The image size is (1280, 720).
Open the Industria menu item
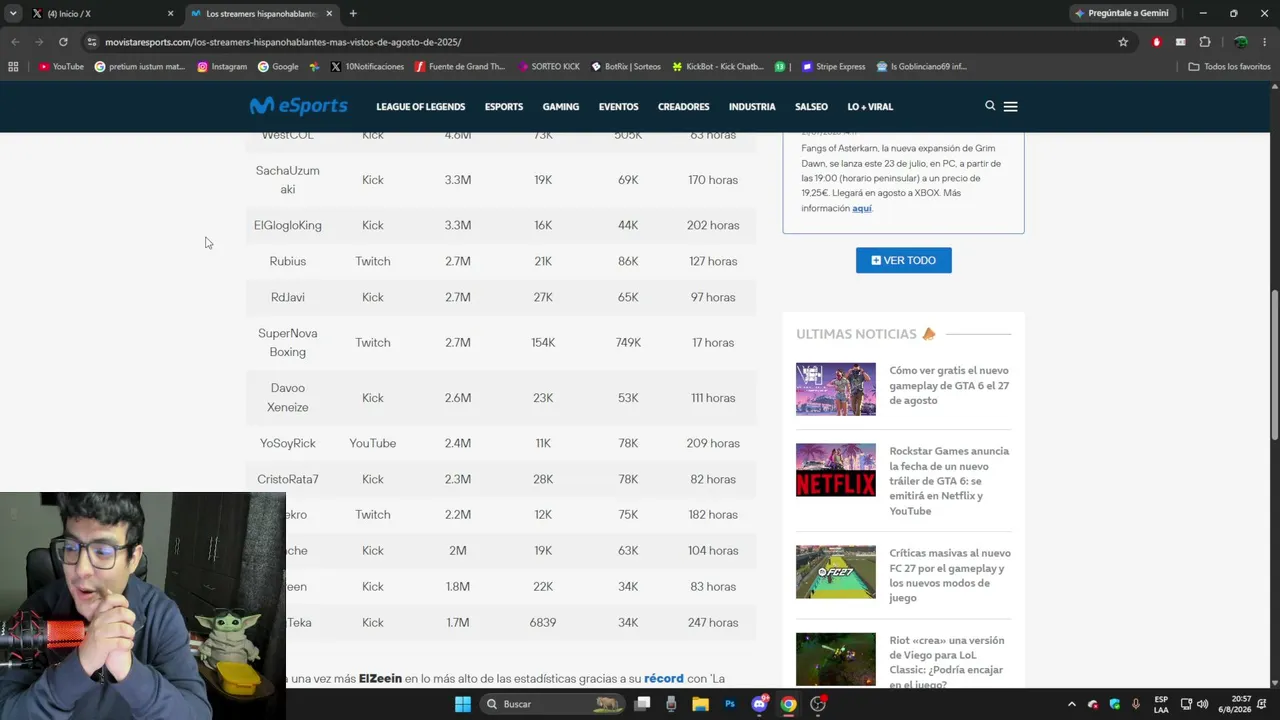click(752, 107)
